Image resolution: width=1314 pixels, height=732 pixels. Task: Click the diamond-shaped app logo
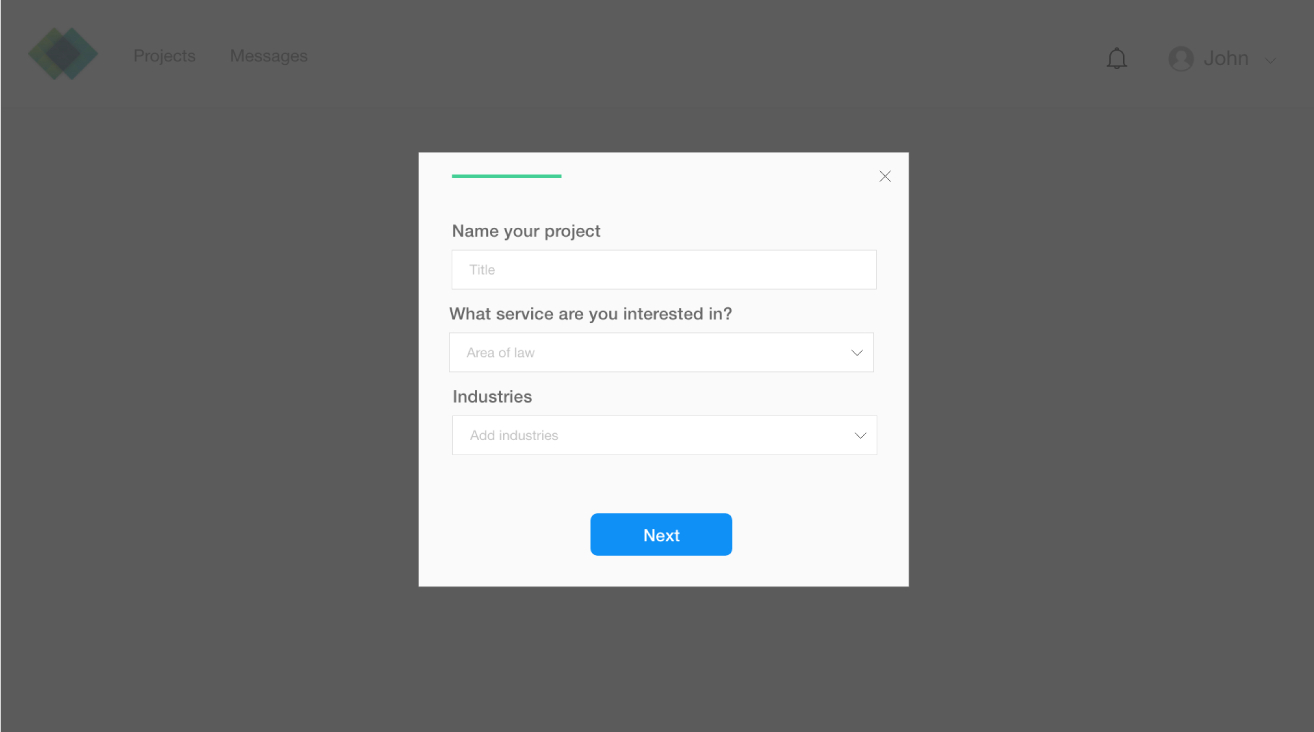tap(63, 54)
